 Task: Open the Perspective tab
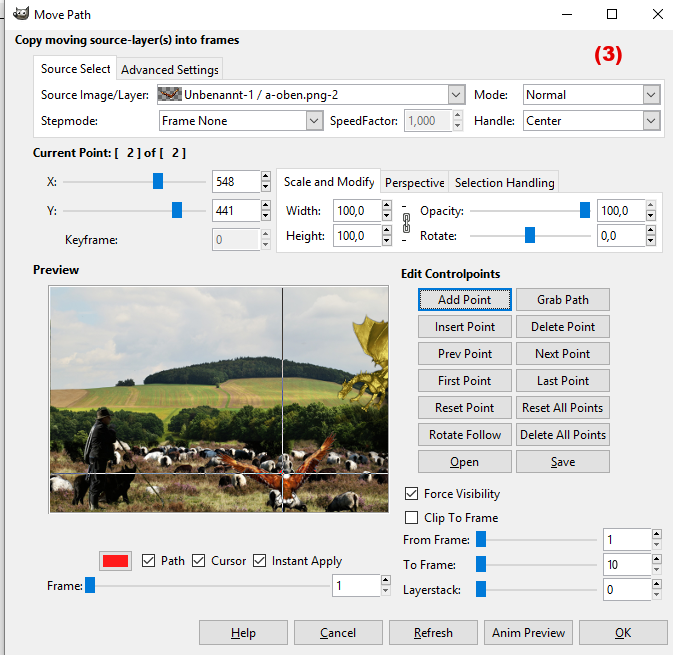[415, 183]
